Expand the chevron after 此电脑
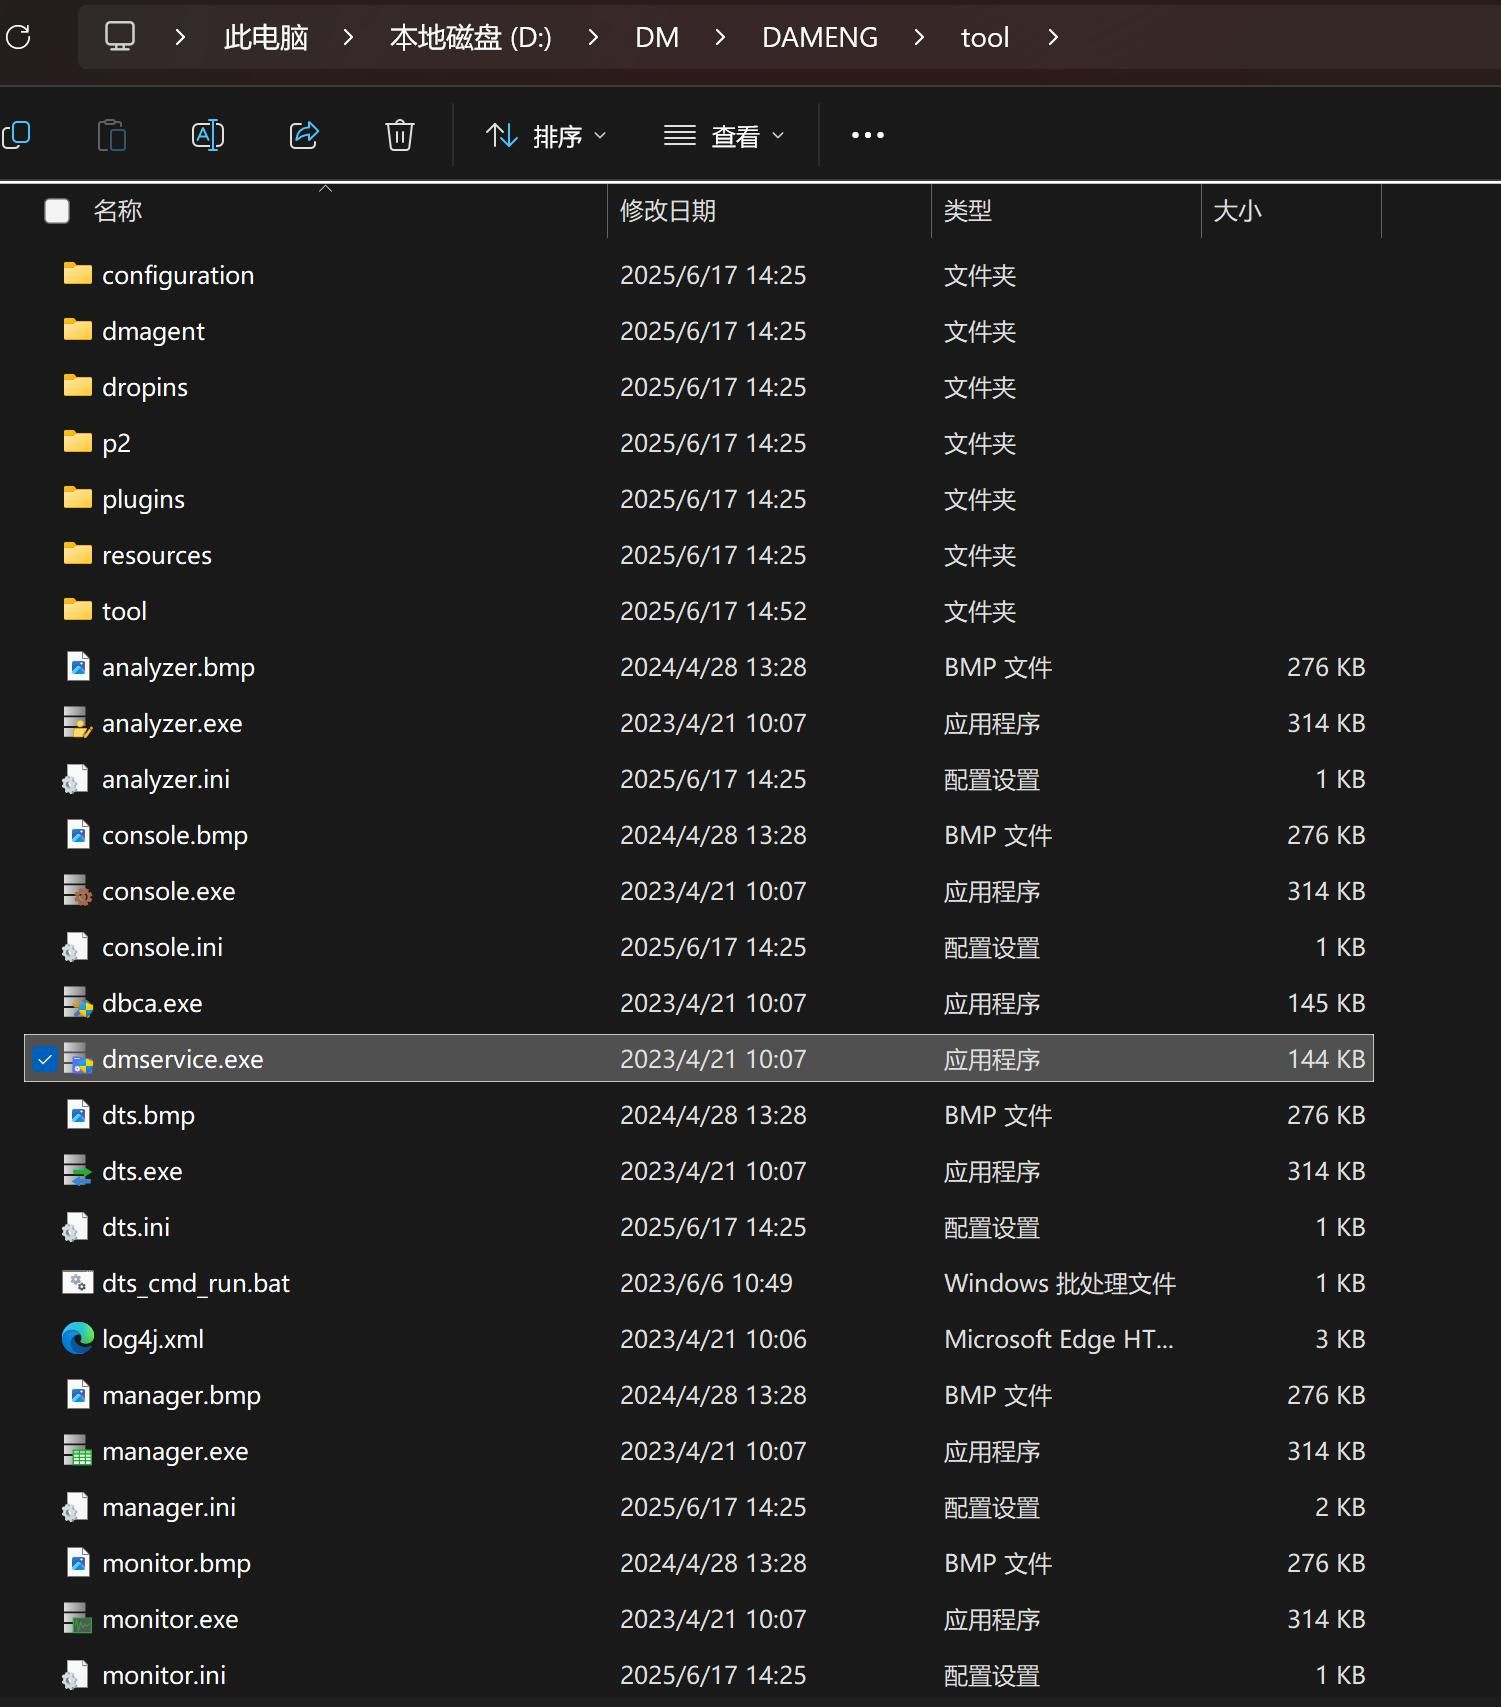This screenshot has width=1501, height=1707. pyautogui.click(x=348, y=37)
